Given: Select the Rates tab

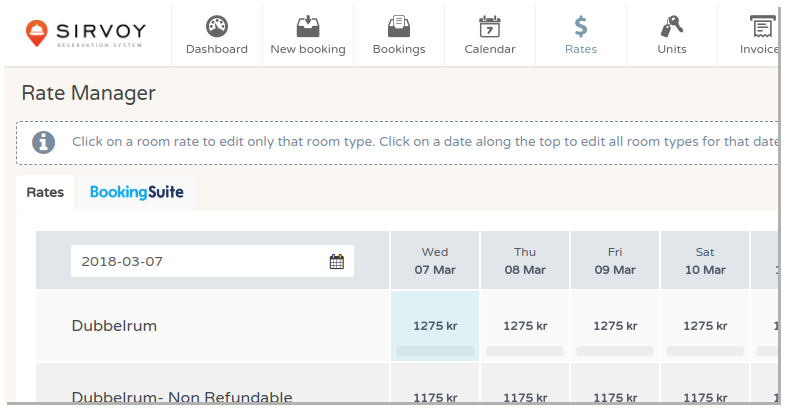Looking at the screenshot, I should [x=45, y=192].
